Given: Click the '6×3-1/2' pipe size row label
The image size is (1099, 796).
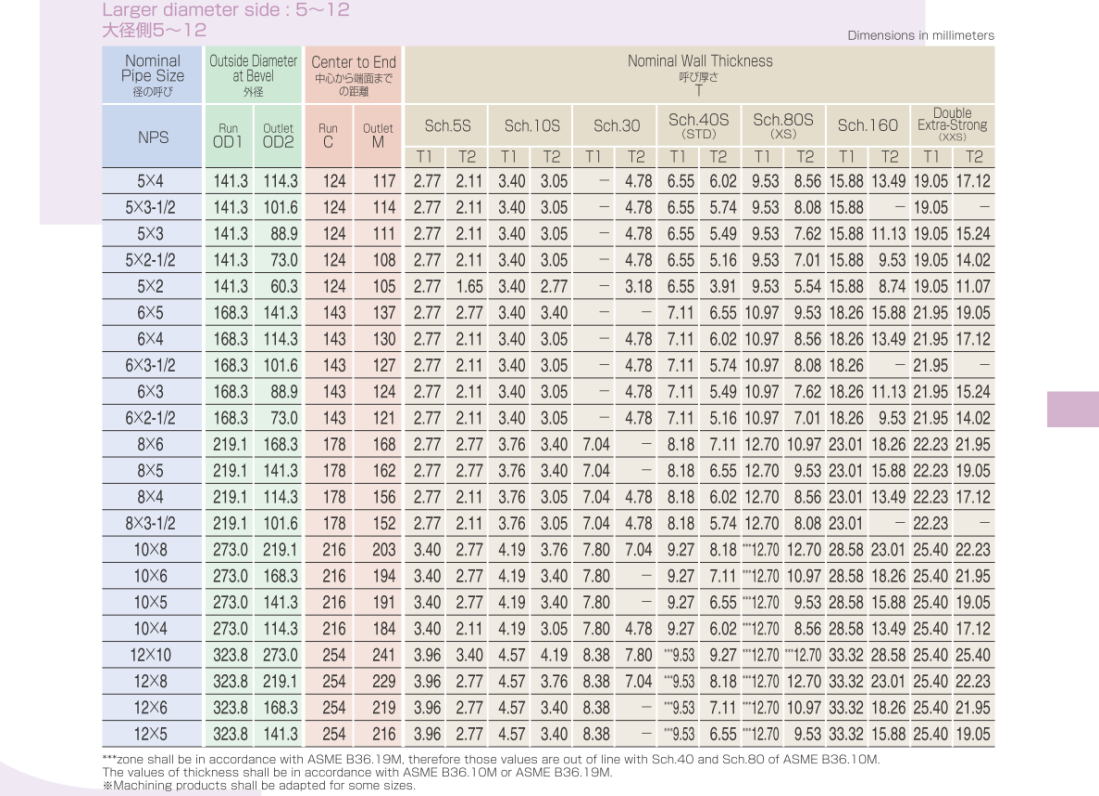Looking at the screenshot, I should point(150,366).
